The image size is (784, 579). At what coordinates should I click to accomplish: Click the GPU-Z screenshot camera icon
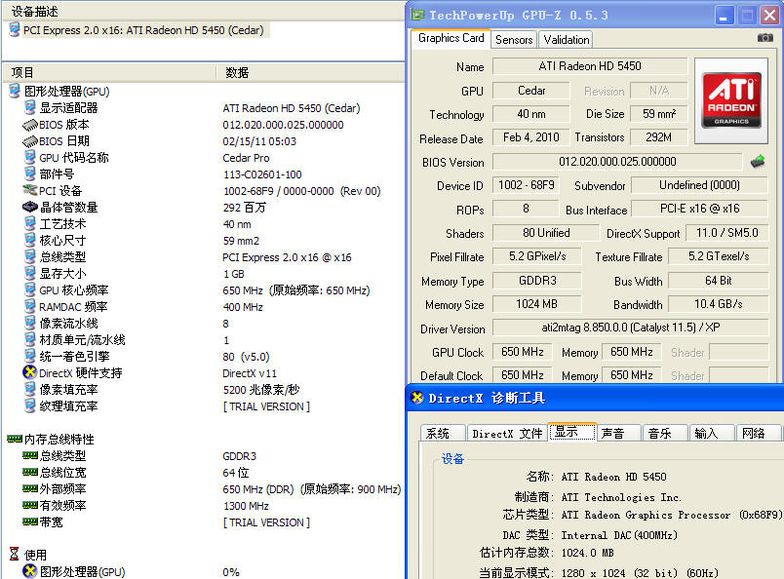tap(765, 38)
